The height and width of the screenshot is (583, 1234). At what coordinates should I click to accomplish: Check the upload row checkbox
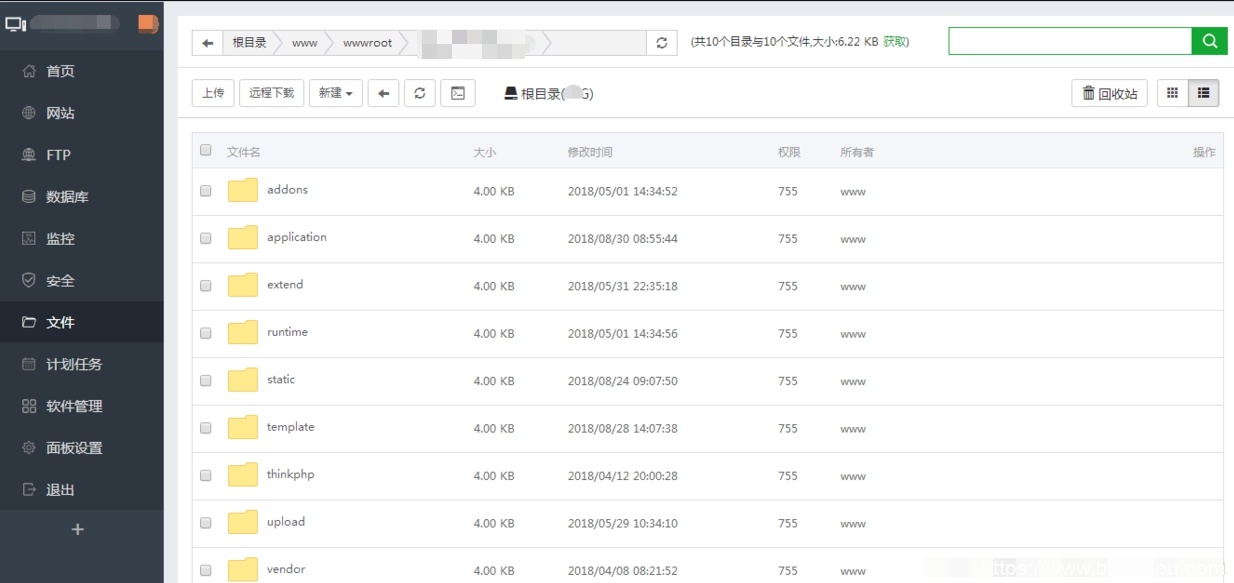206,523
